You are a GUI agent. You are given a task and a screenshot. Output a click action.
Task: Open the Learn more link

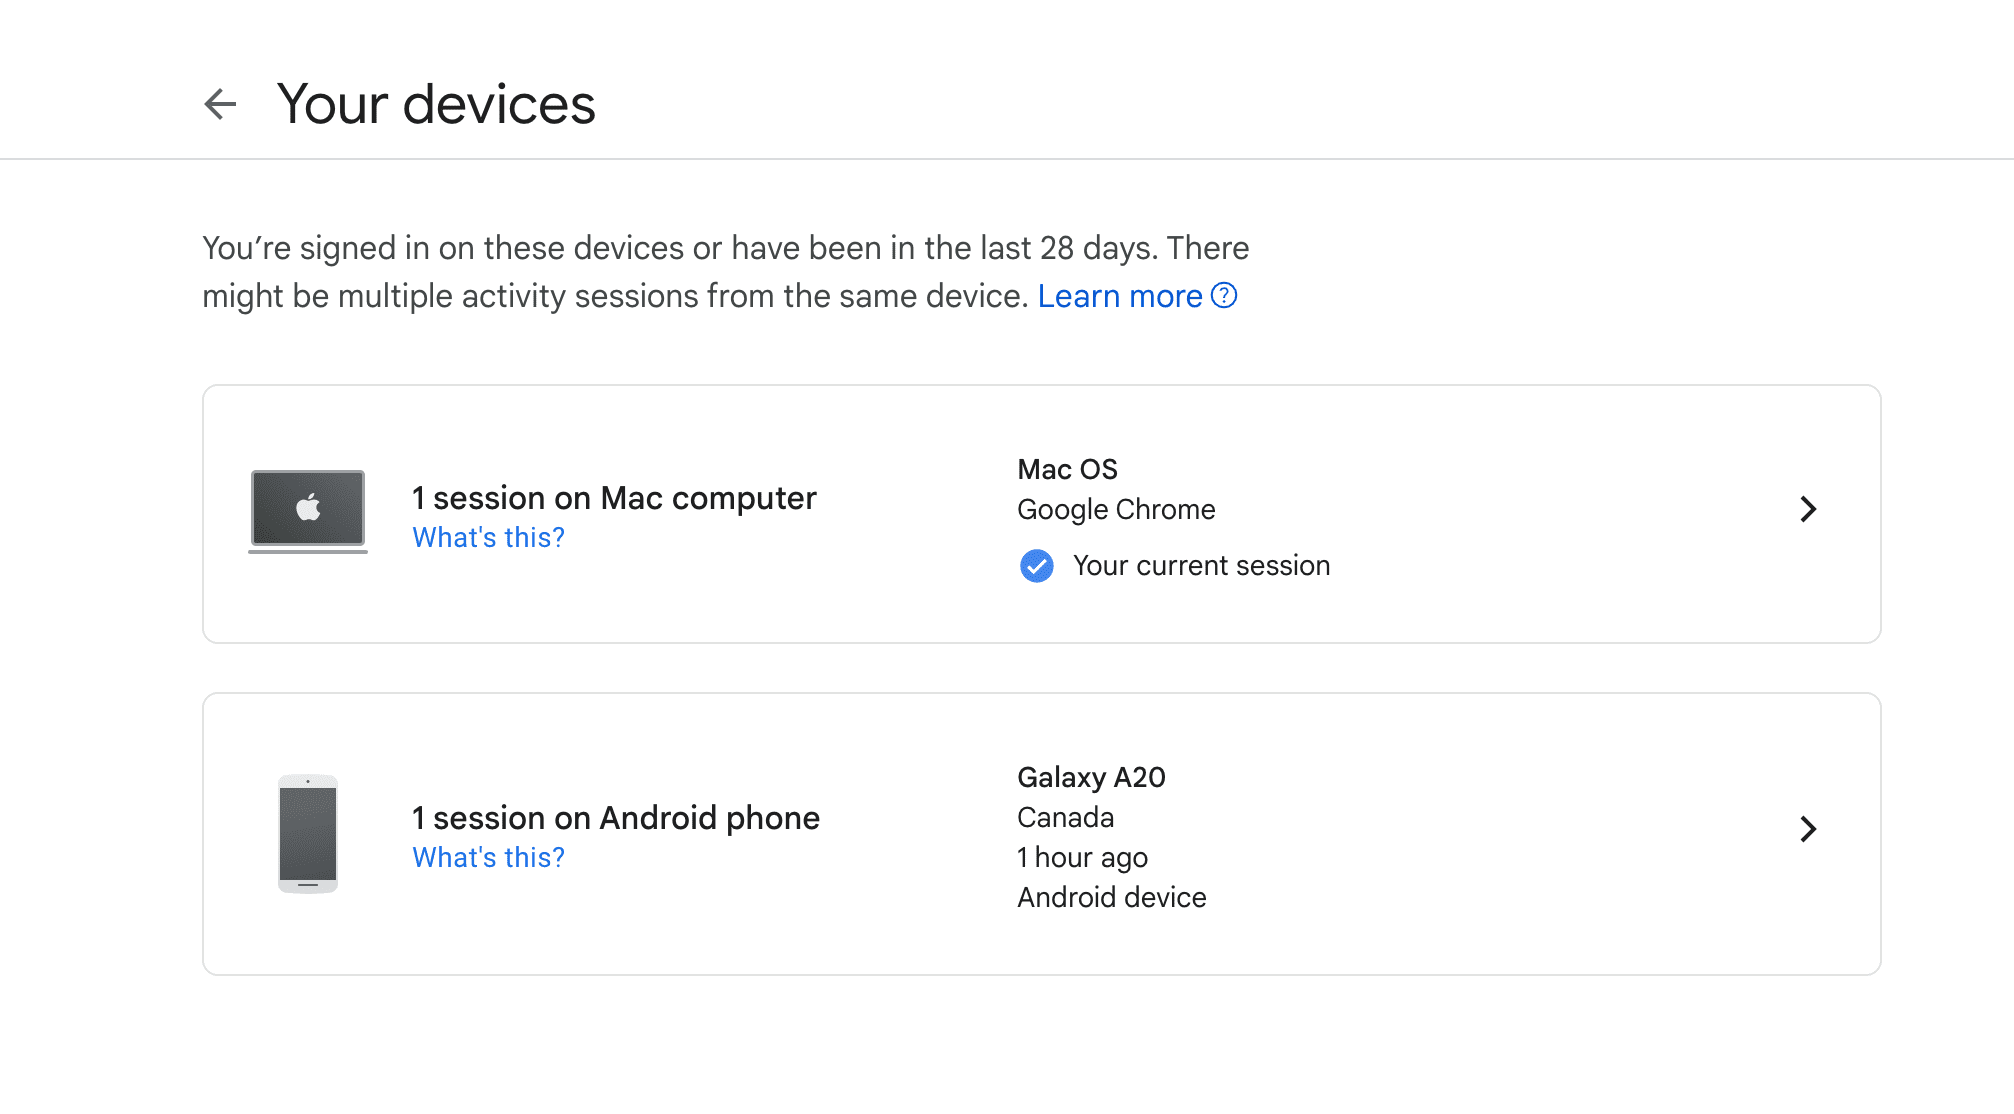(x=1122, y=296)
